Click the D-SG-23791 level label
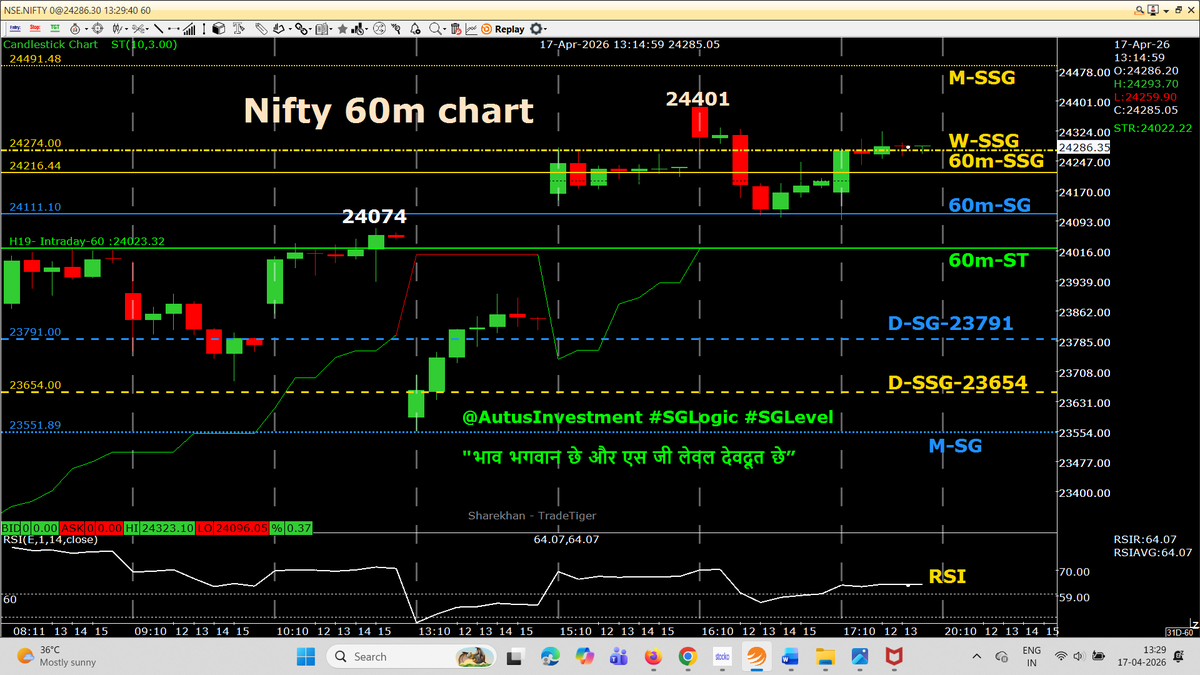 pos(950,323)
